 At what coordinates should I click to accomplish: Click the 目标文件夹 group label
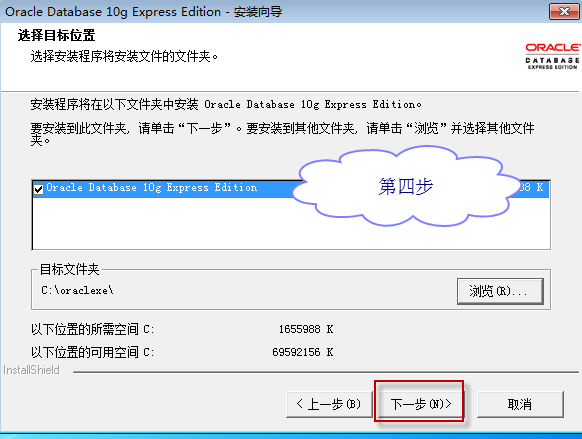pos(69,269)
